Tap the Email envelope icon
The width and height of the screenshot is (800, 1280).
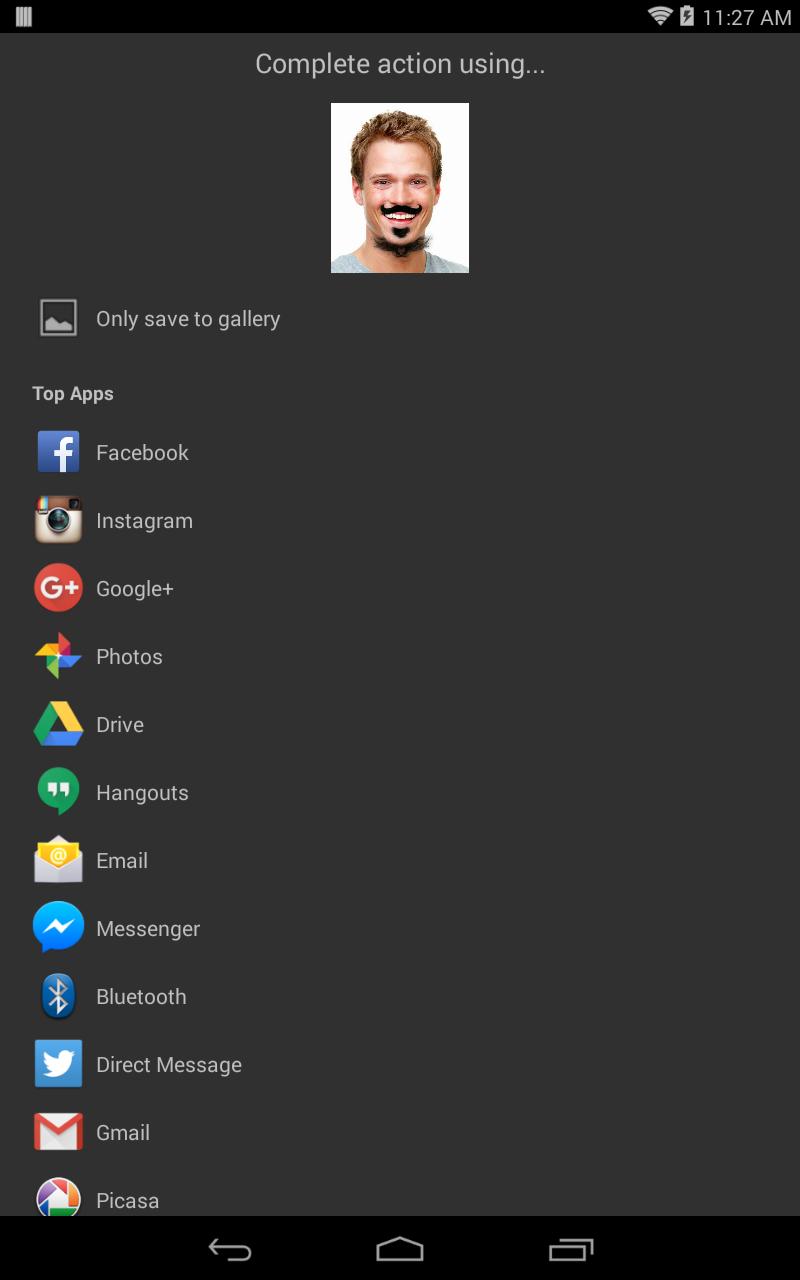tap(58, 860)
